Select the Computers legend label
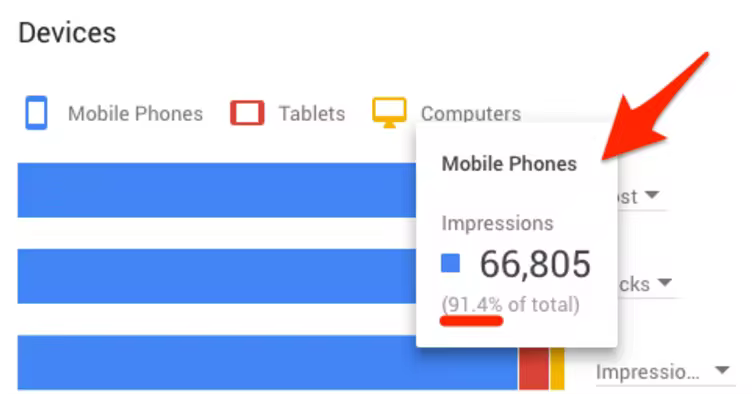756x394 pixels. click(x=471, y=114)
